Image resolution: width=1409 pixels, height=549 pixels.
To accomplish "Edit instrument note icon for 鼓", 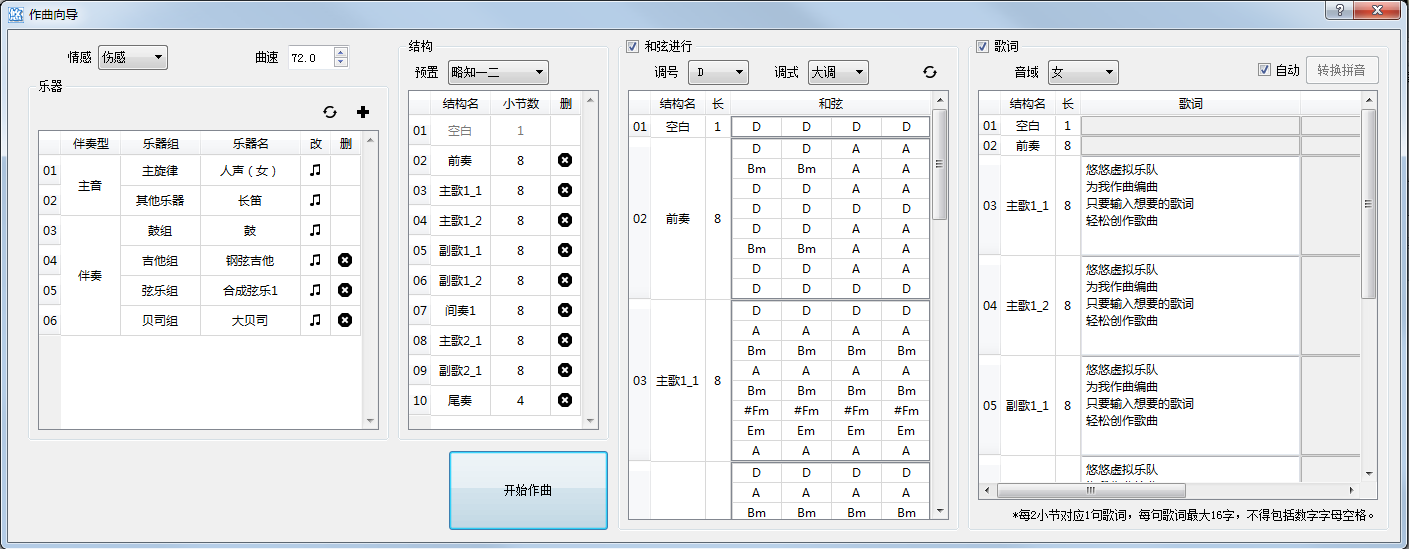I will [x=315, y=230].
